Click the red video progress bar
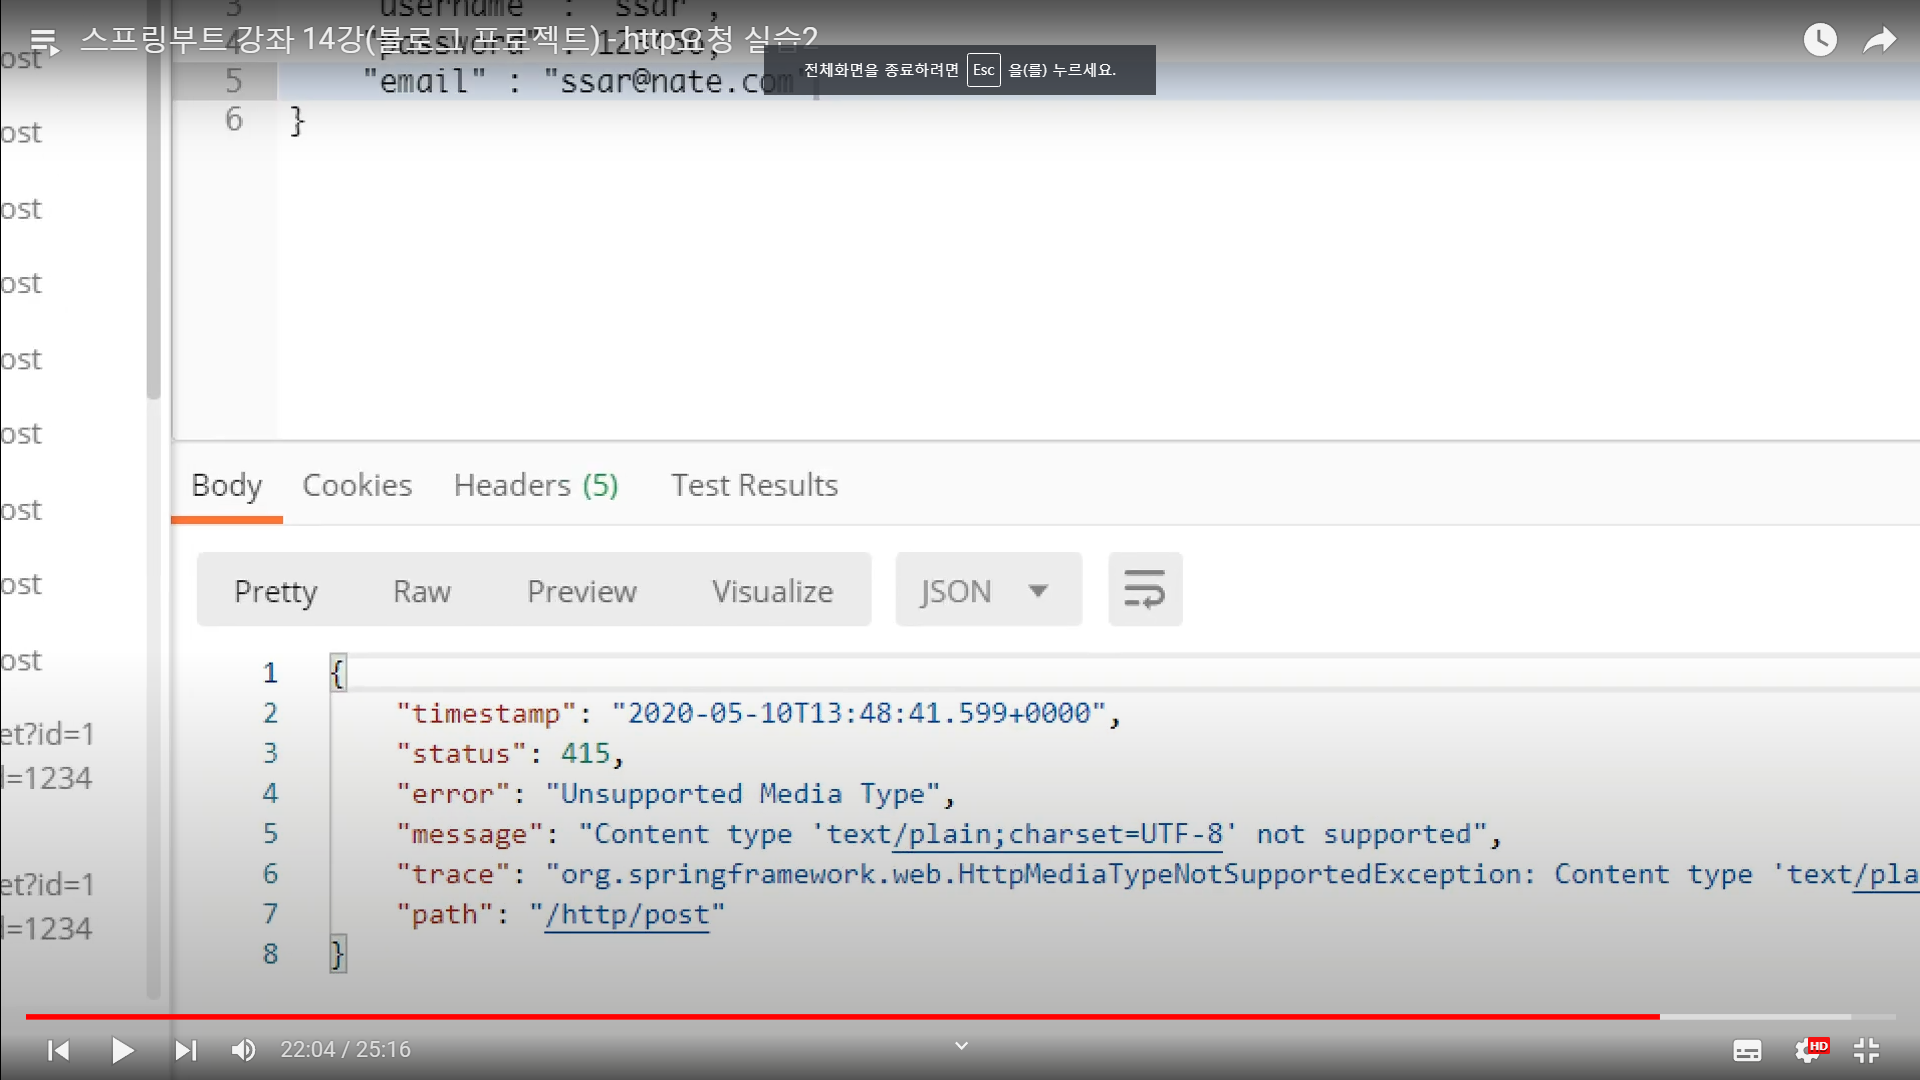Image resolution: width=1920 pixels, height=1080 pixels. pos(840,1016)
